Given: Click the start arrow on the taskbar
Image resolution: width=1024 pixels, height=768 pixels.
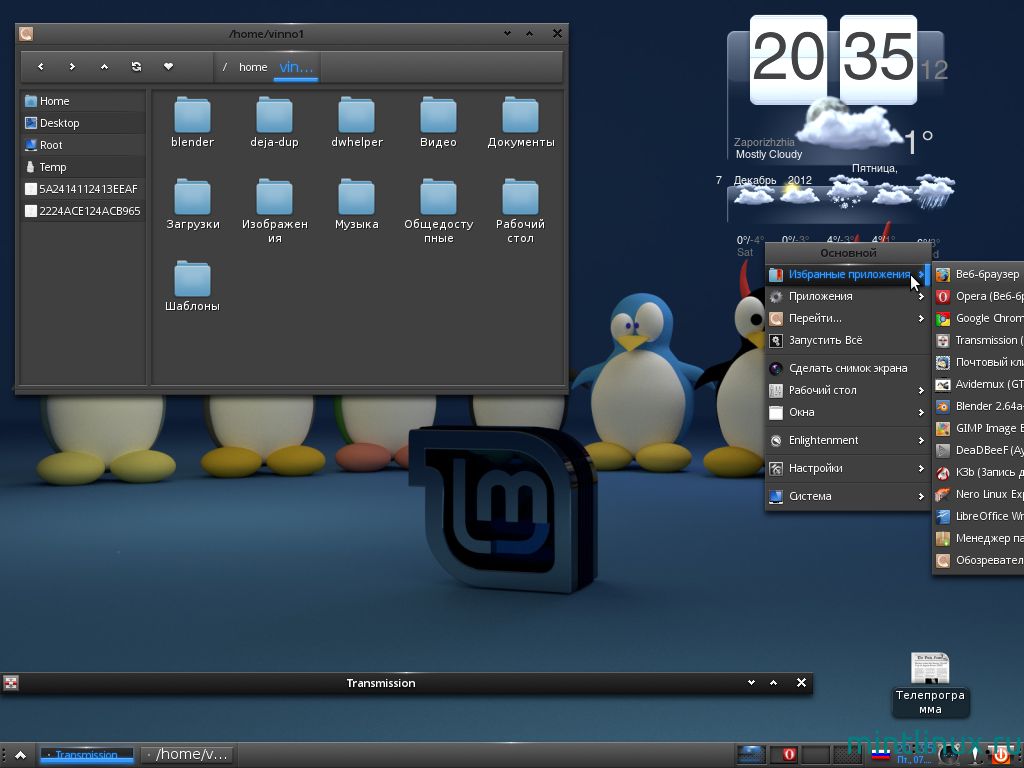Looking at the screenshot, I should 20,755.
